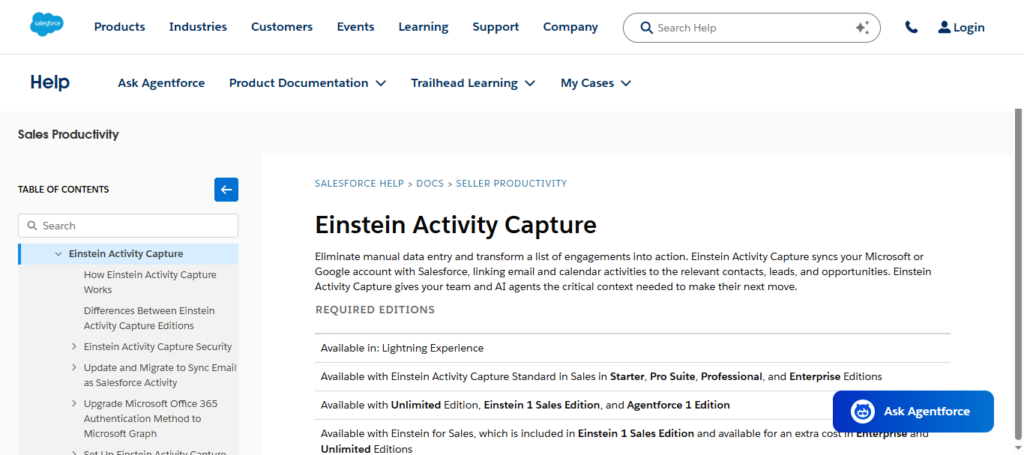1024x455 pixels.
Task: Open the Products menu
Action: [120, 27]
